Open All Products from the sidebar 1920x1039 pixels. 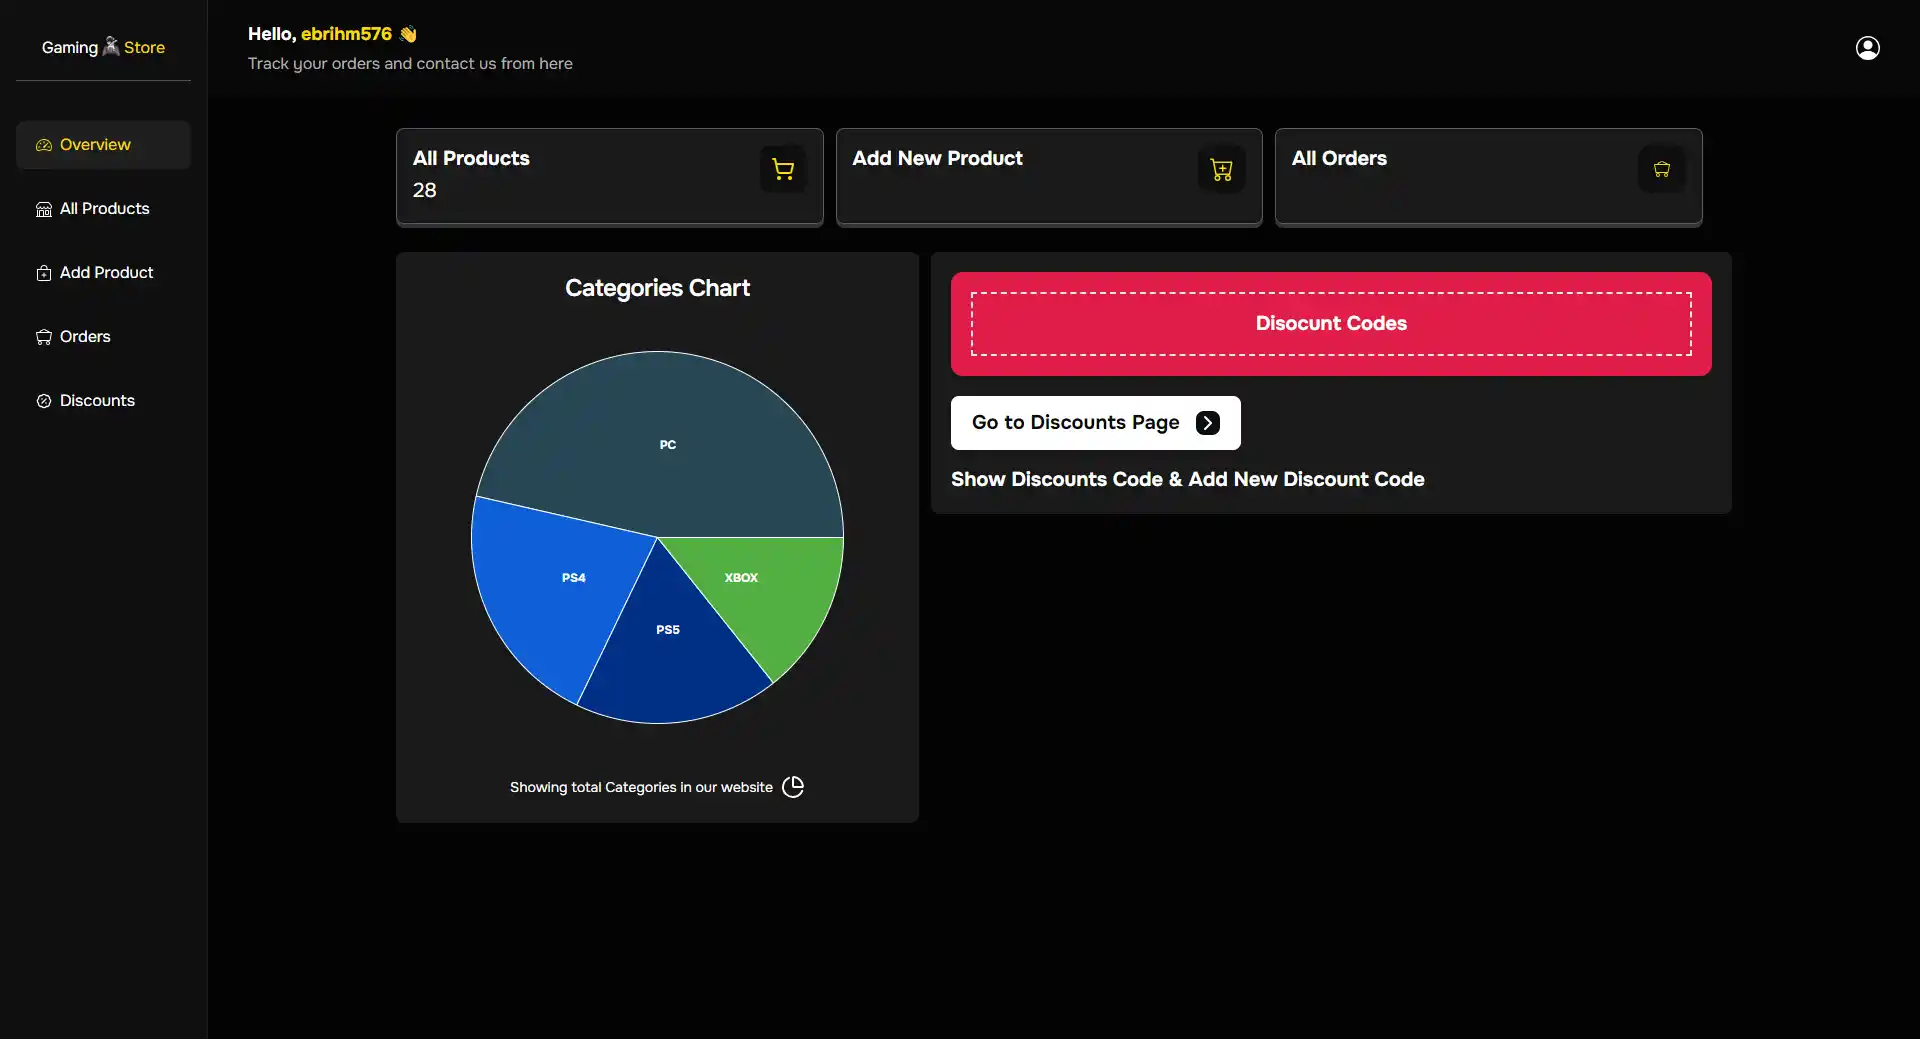104,209
